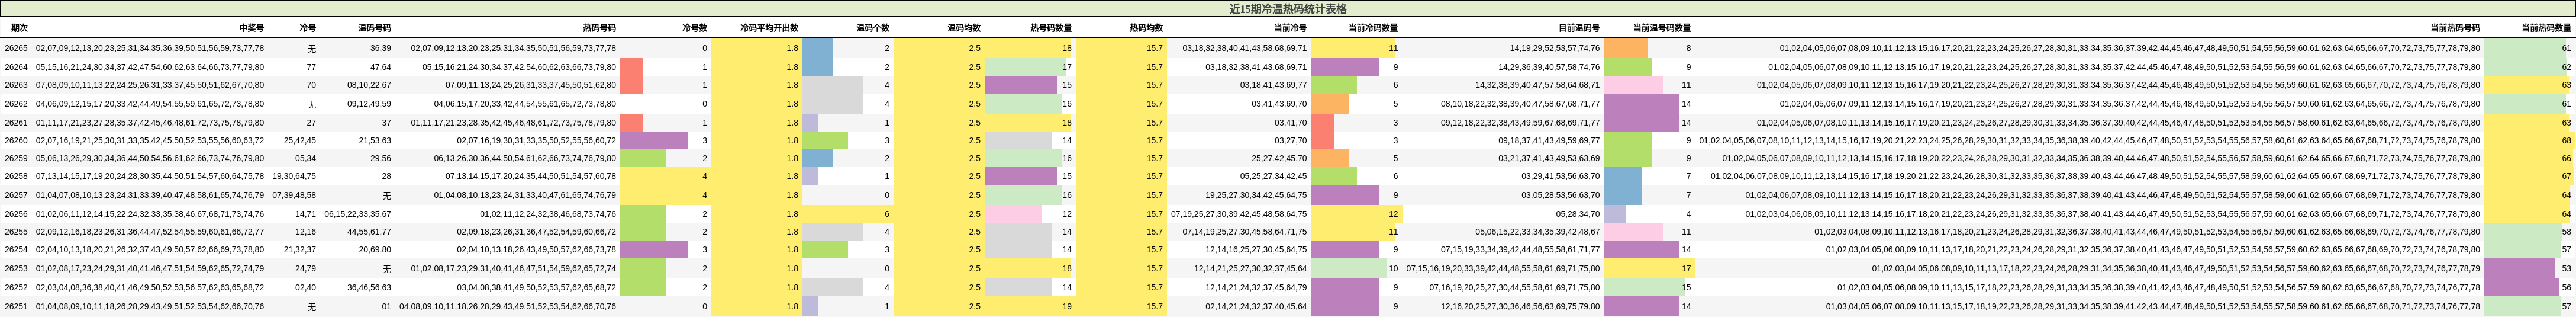Click current warm code cell 05,28,34,70
The image size is (2576, 317).
1578,213
